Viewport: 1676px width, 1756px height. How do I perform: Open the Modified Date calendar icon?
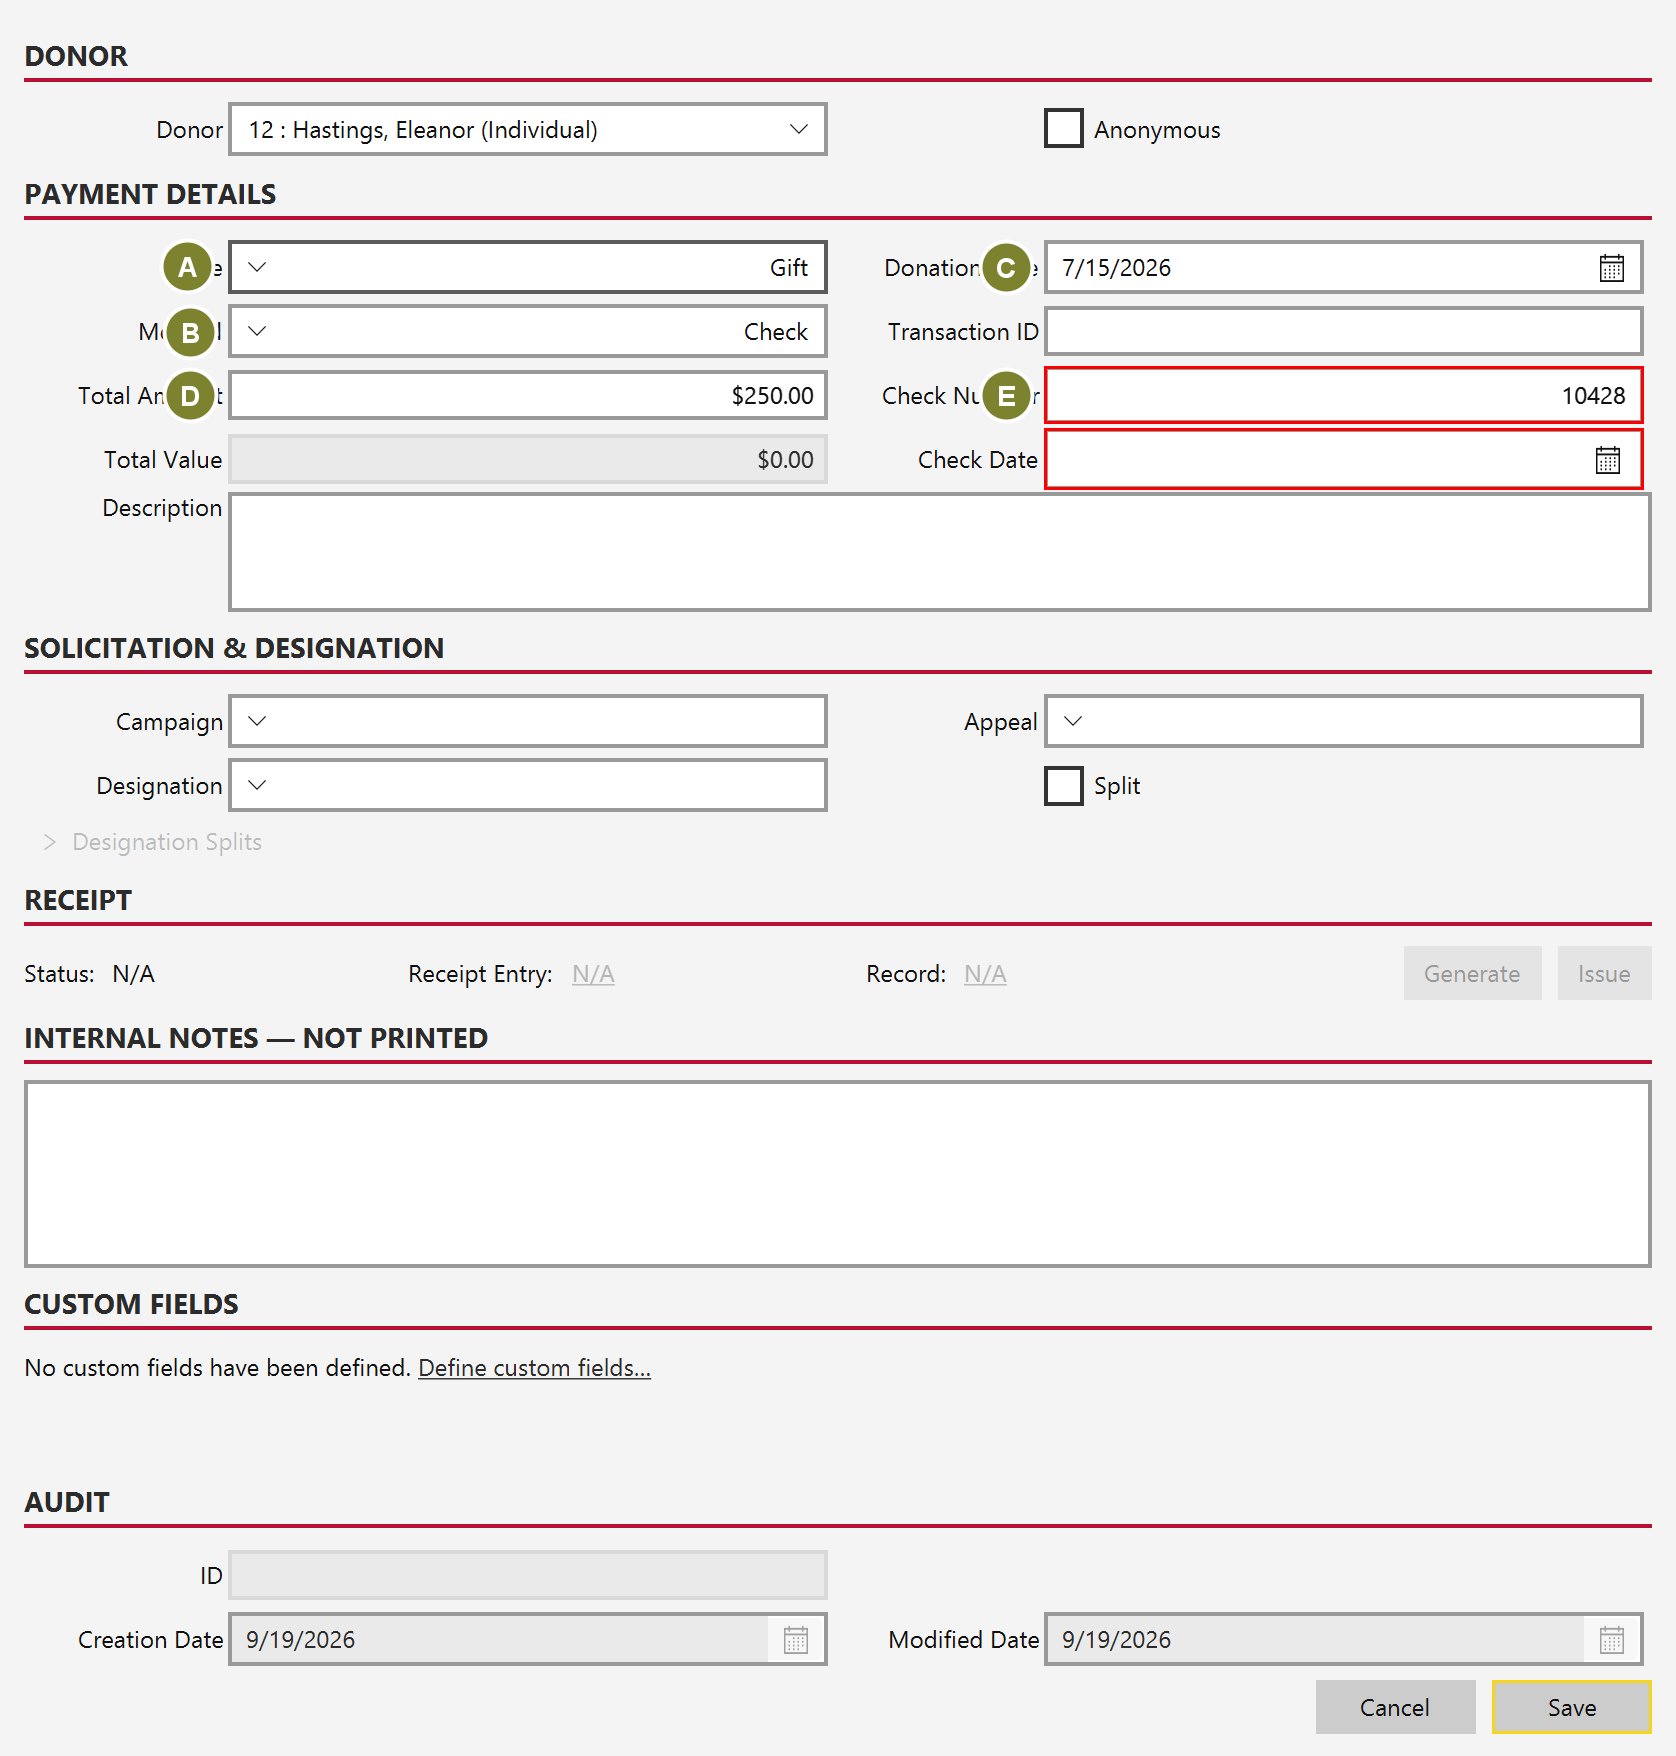pos(1611,1640)
